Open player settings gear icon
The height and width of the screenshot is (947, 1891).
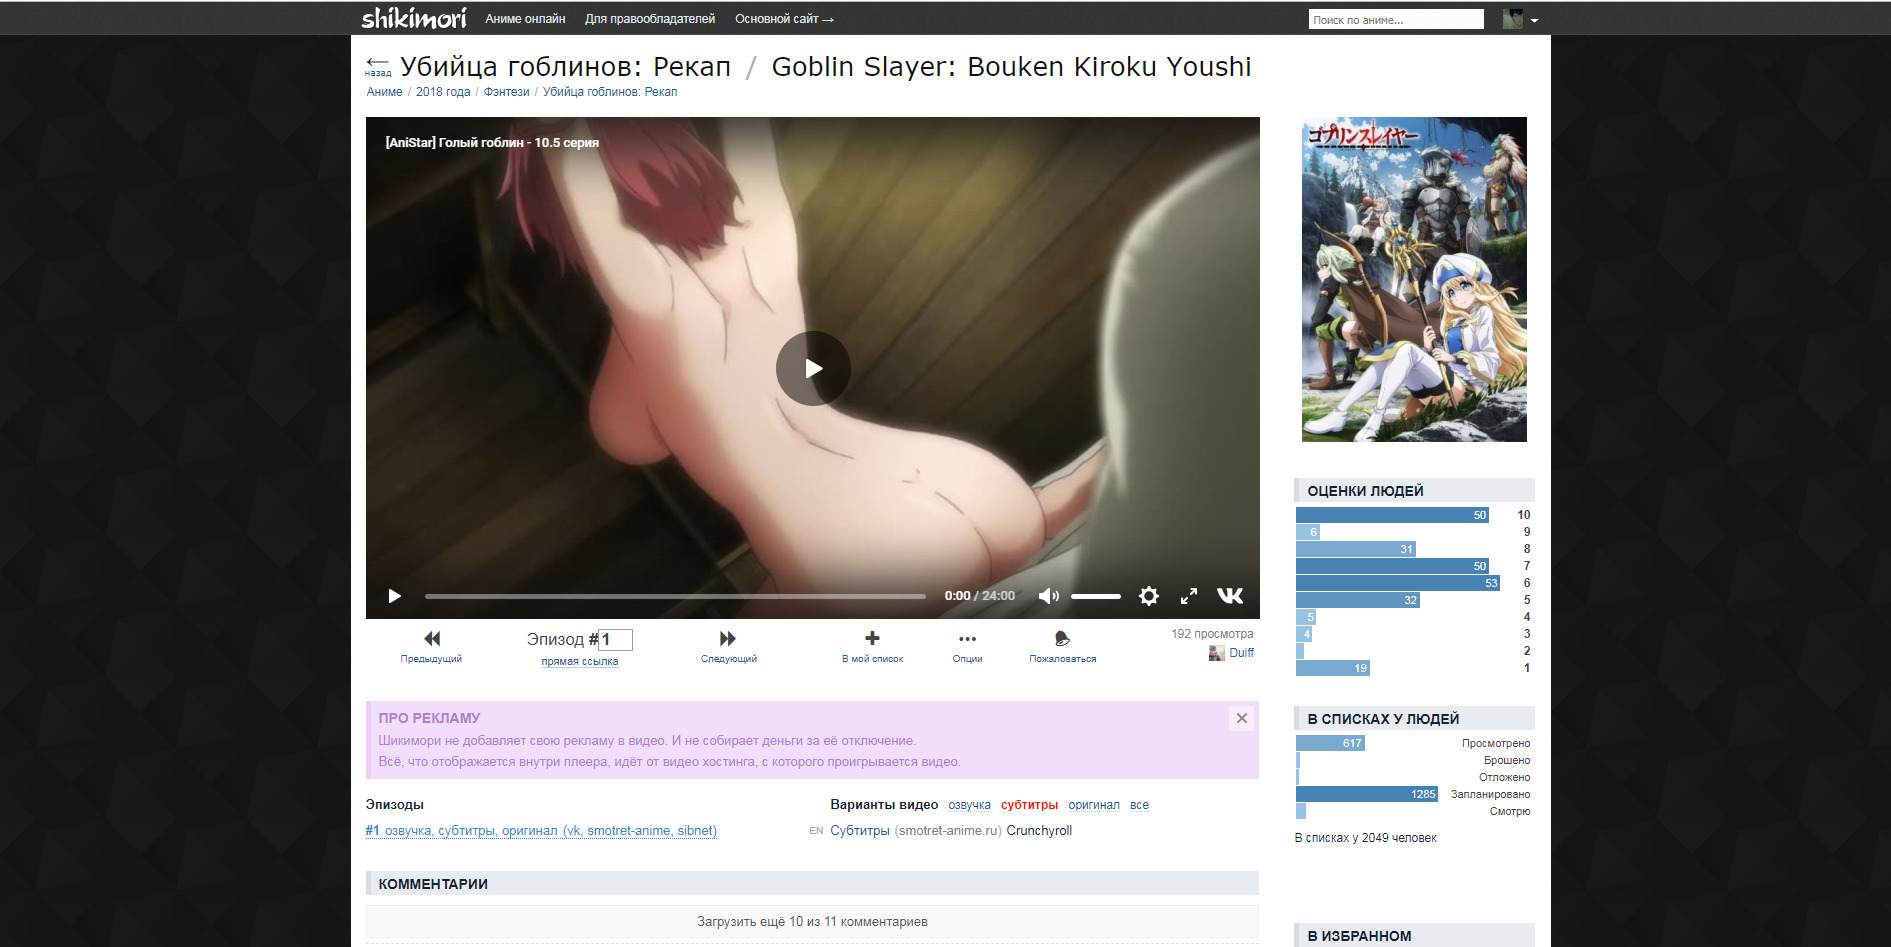(x=1149, y=596)
